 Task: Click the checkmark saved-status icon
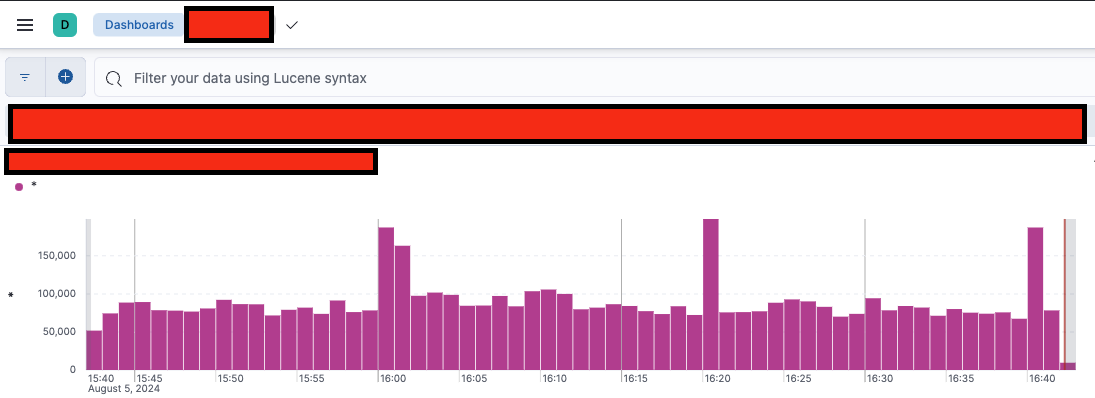click(x=292, y=25)
